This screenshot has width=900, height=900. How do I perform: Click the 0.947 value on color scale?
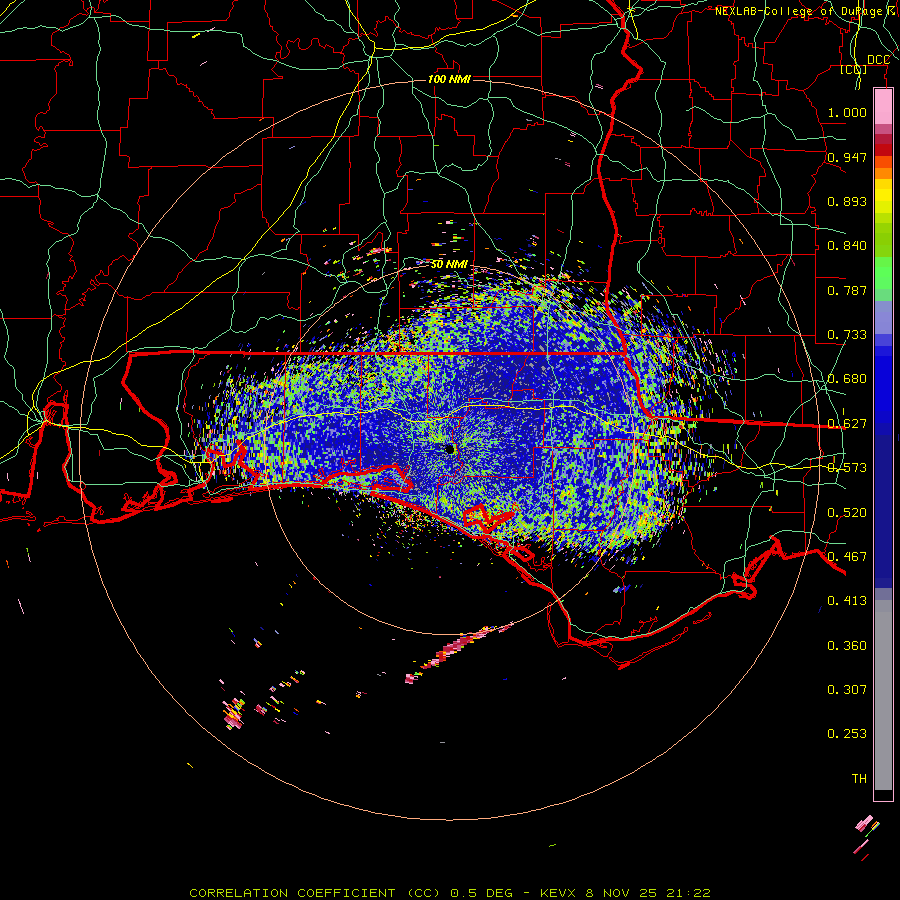click(847, 157)
